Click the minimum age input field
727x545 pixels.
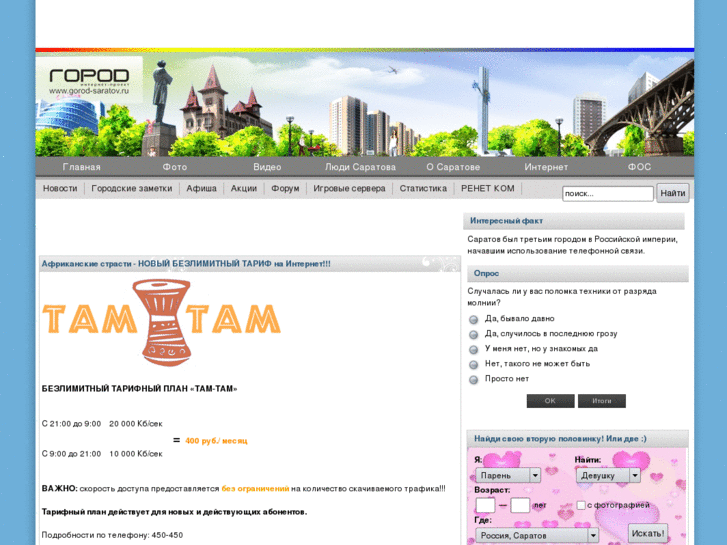point(485,505)
